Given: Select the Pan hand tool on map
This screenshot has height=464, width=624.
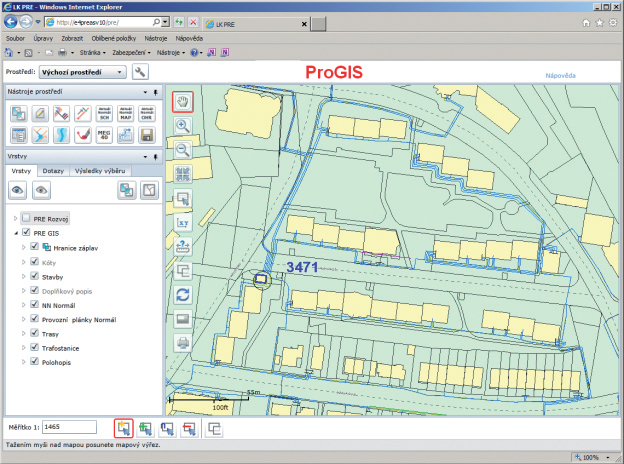Looking at the screenshot, I should (183, 102).
